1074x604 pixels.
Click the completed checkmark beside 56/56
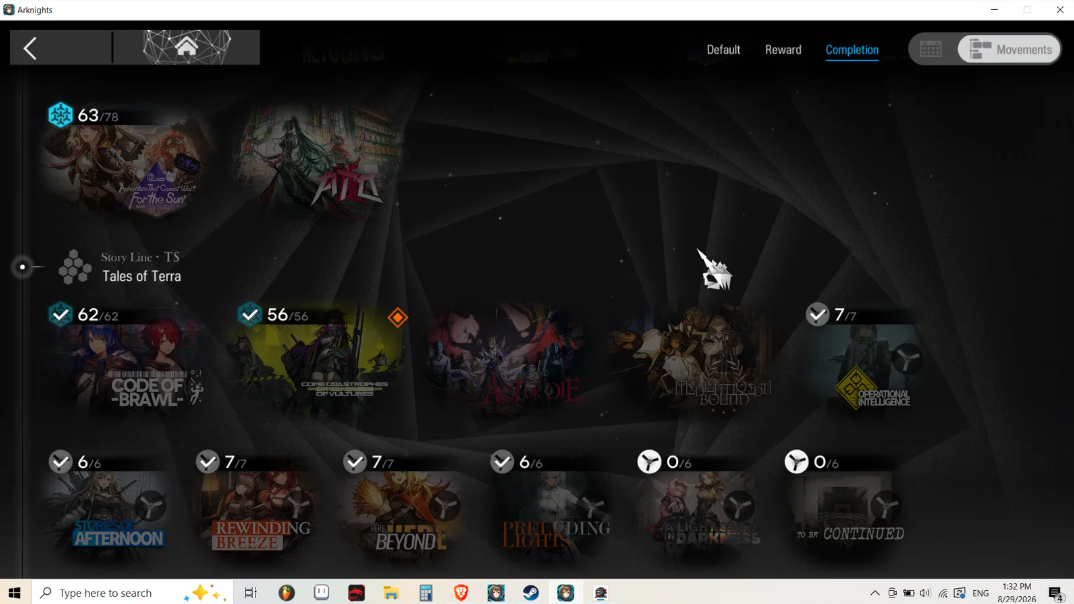tap(249, 314)
